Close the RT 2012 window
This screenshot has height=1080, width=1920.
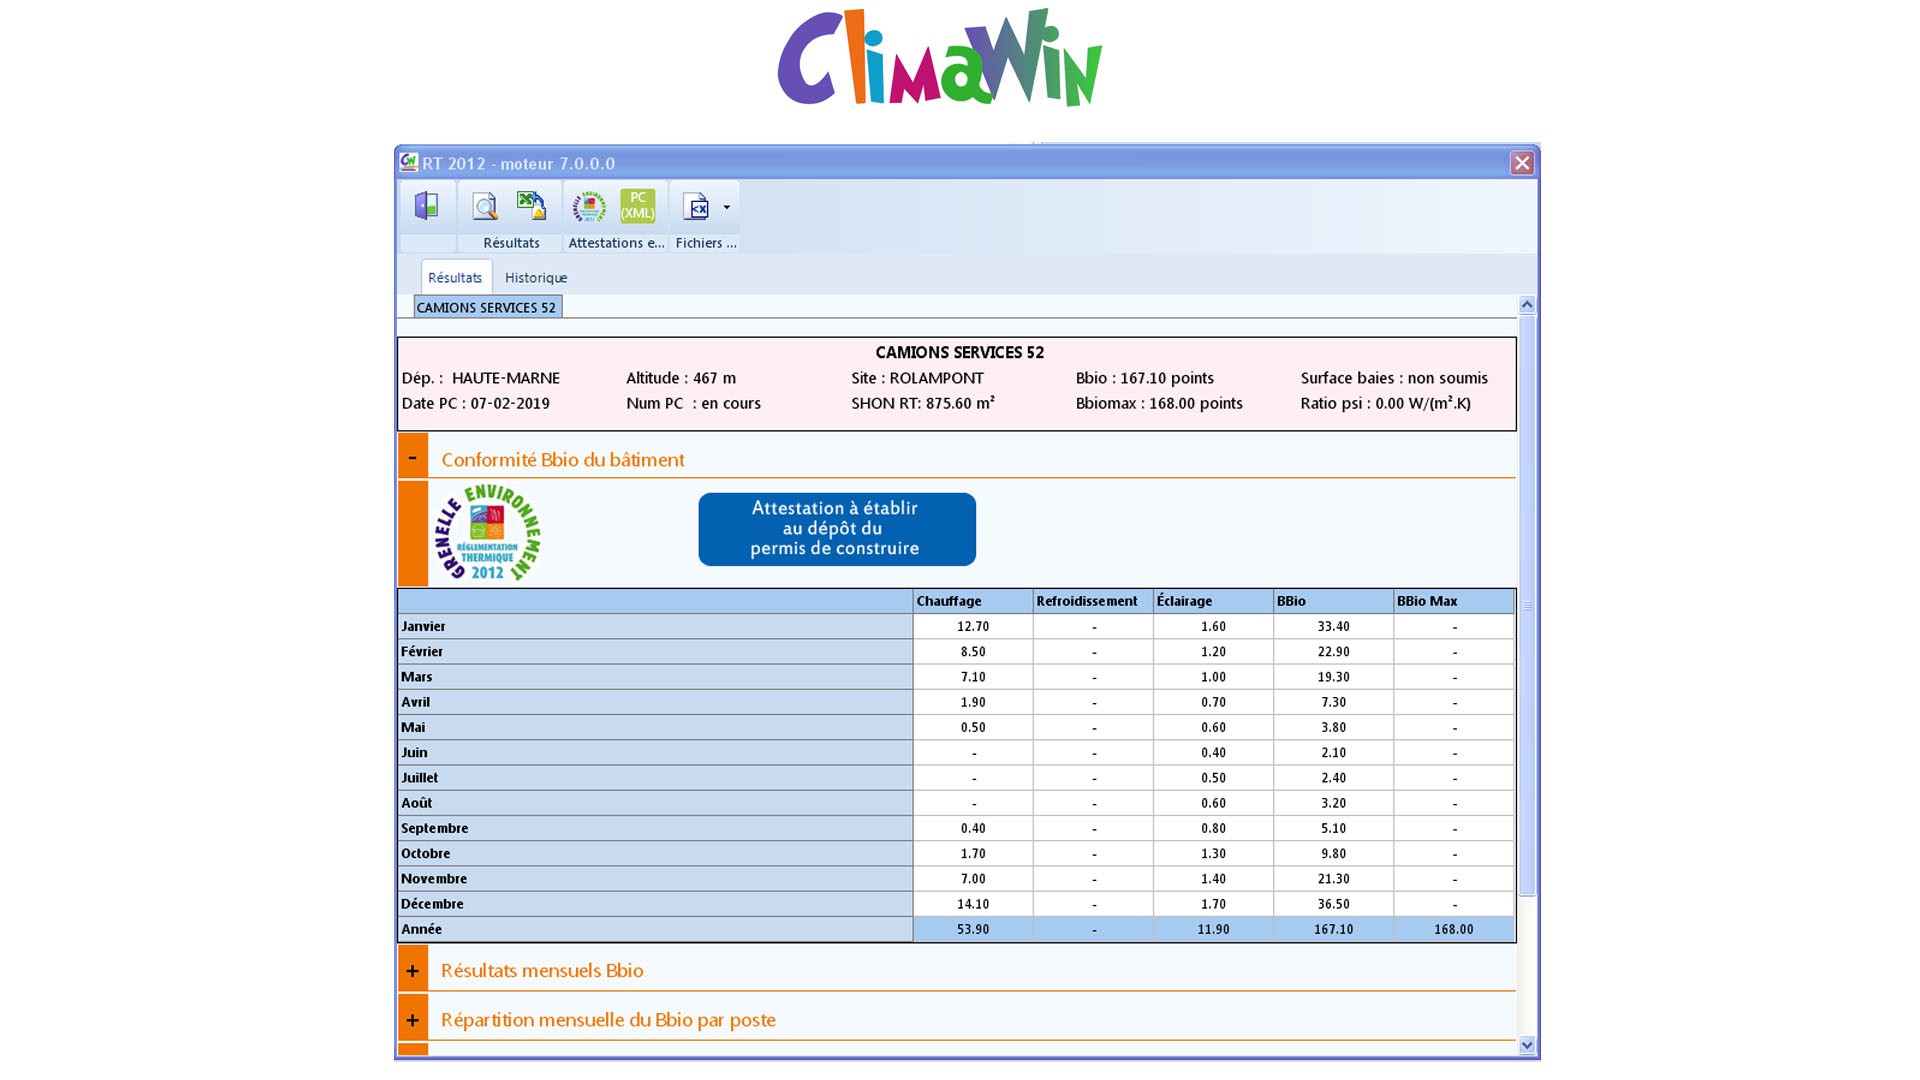[1522, 163]
